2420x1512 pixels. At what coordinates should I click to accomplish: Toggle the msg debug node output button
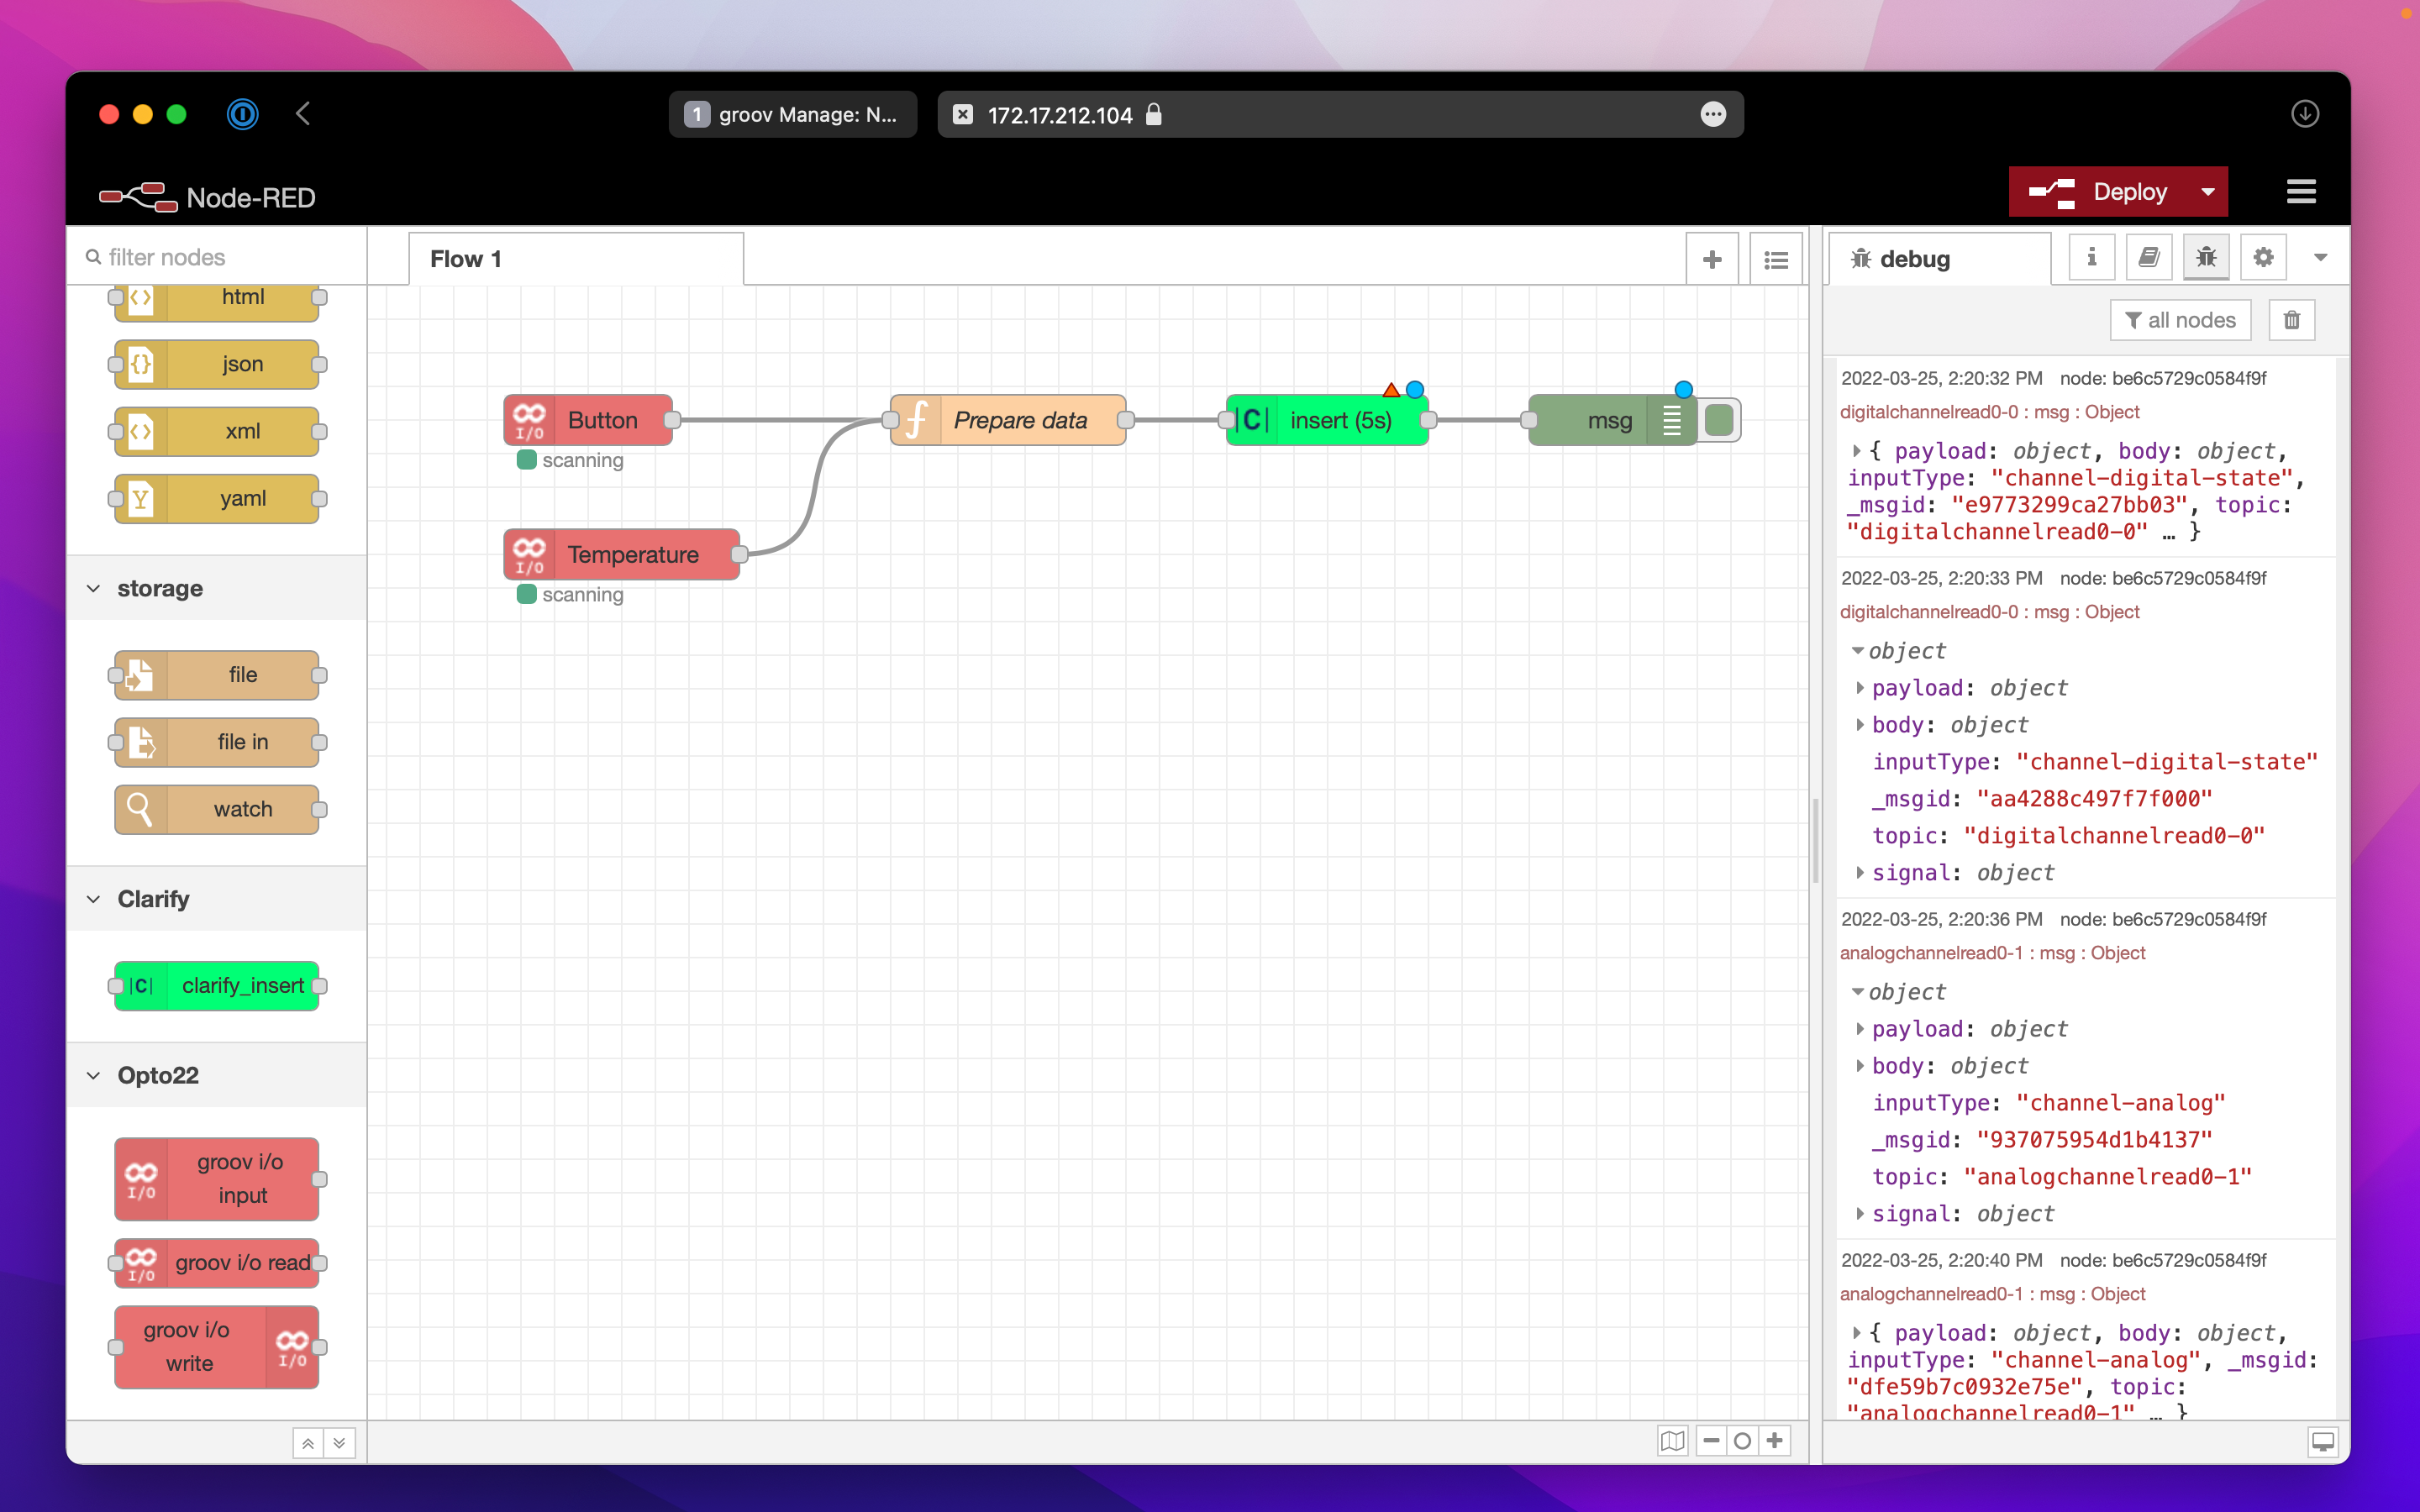coord(1719,420)
